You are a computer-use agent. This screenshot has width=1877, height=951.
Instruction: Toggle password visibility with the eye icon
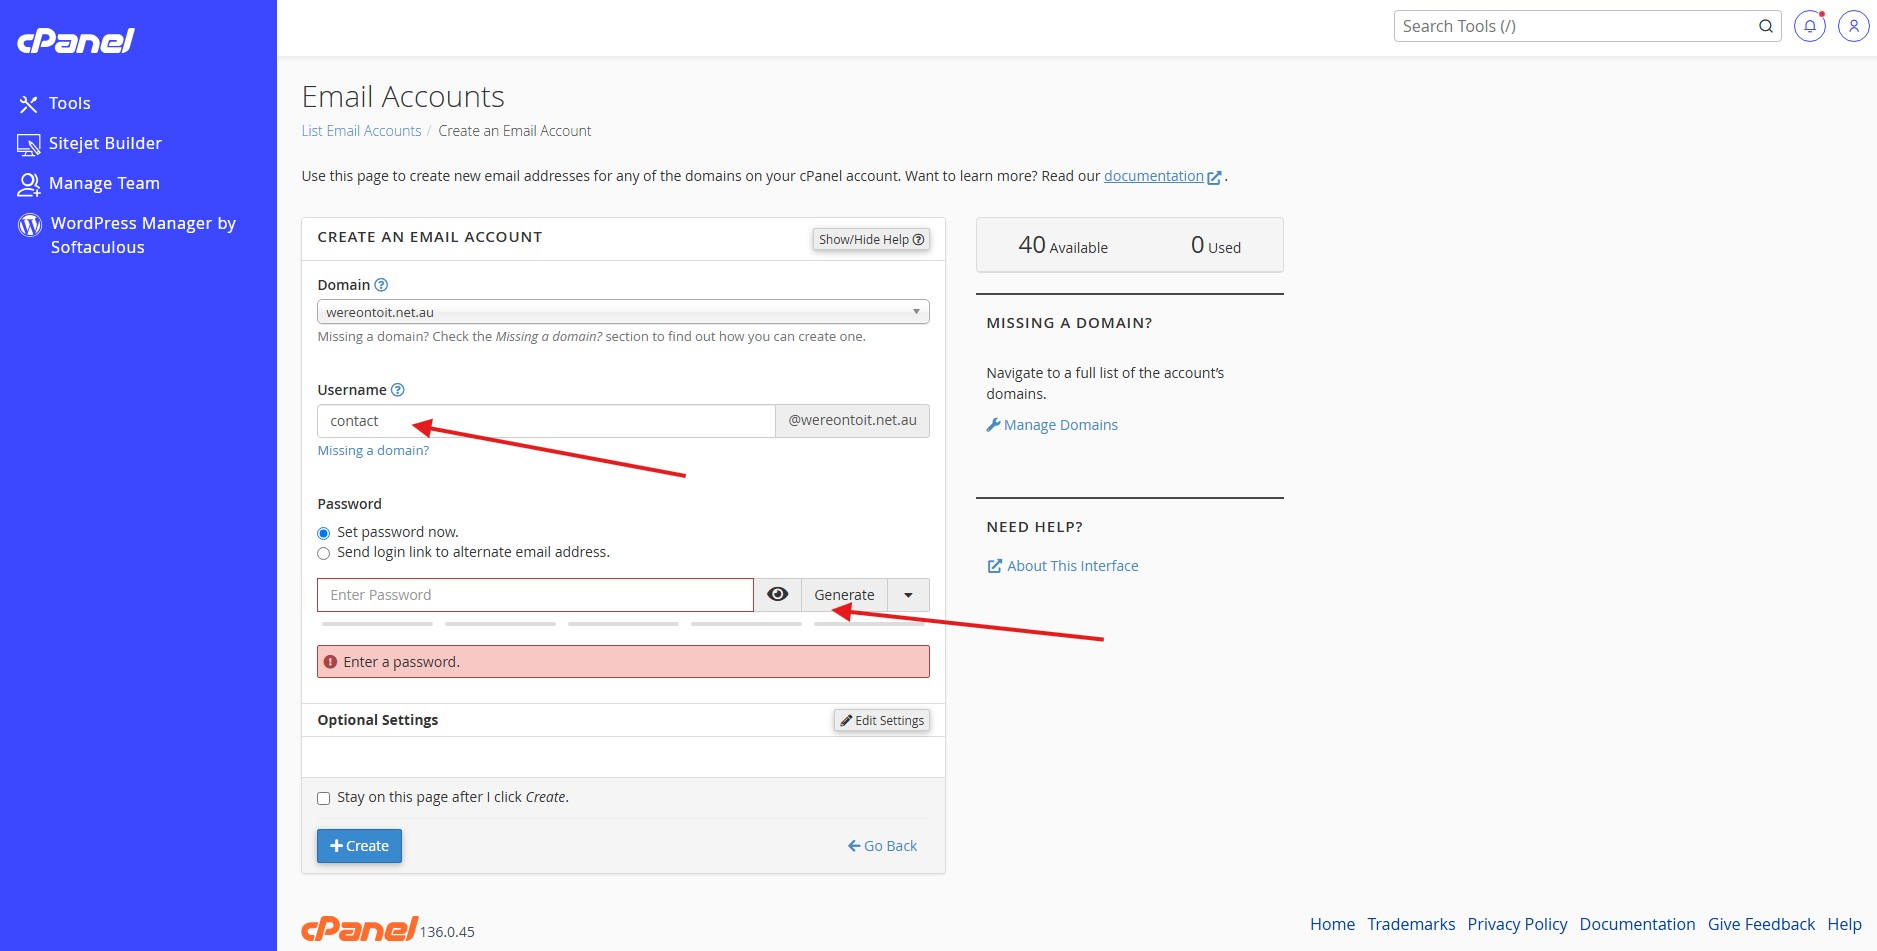click(x=777, y=595)
